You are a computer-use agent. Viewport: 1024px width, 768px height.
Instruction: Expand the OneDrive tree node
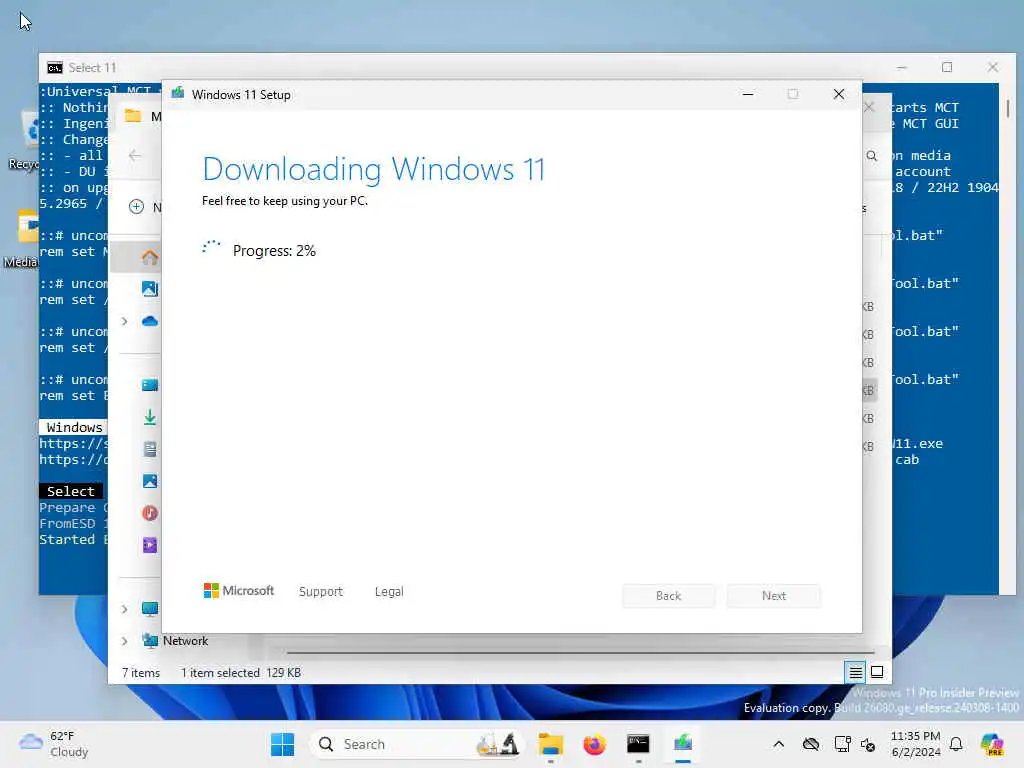[125, 321]
